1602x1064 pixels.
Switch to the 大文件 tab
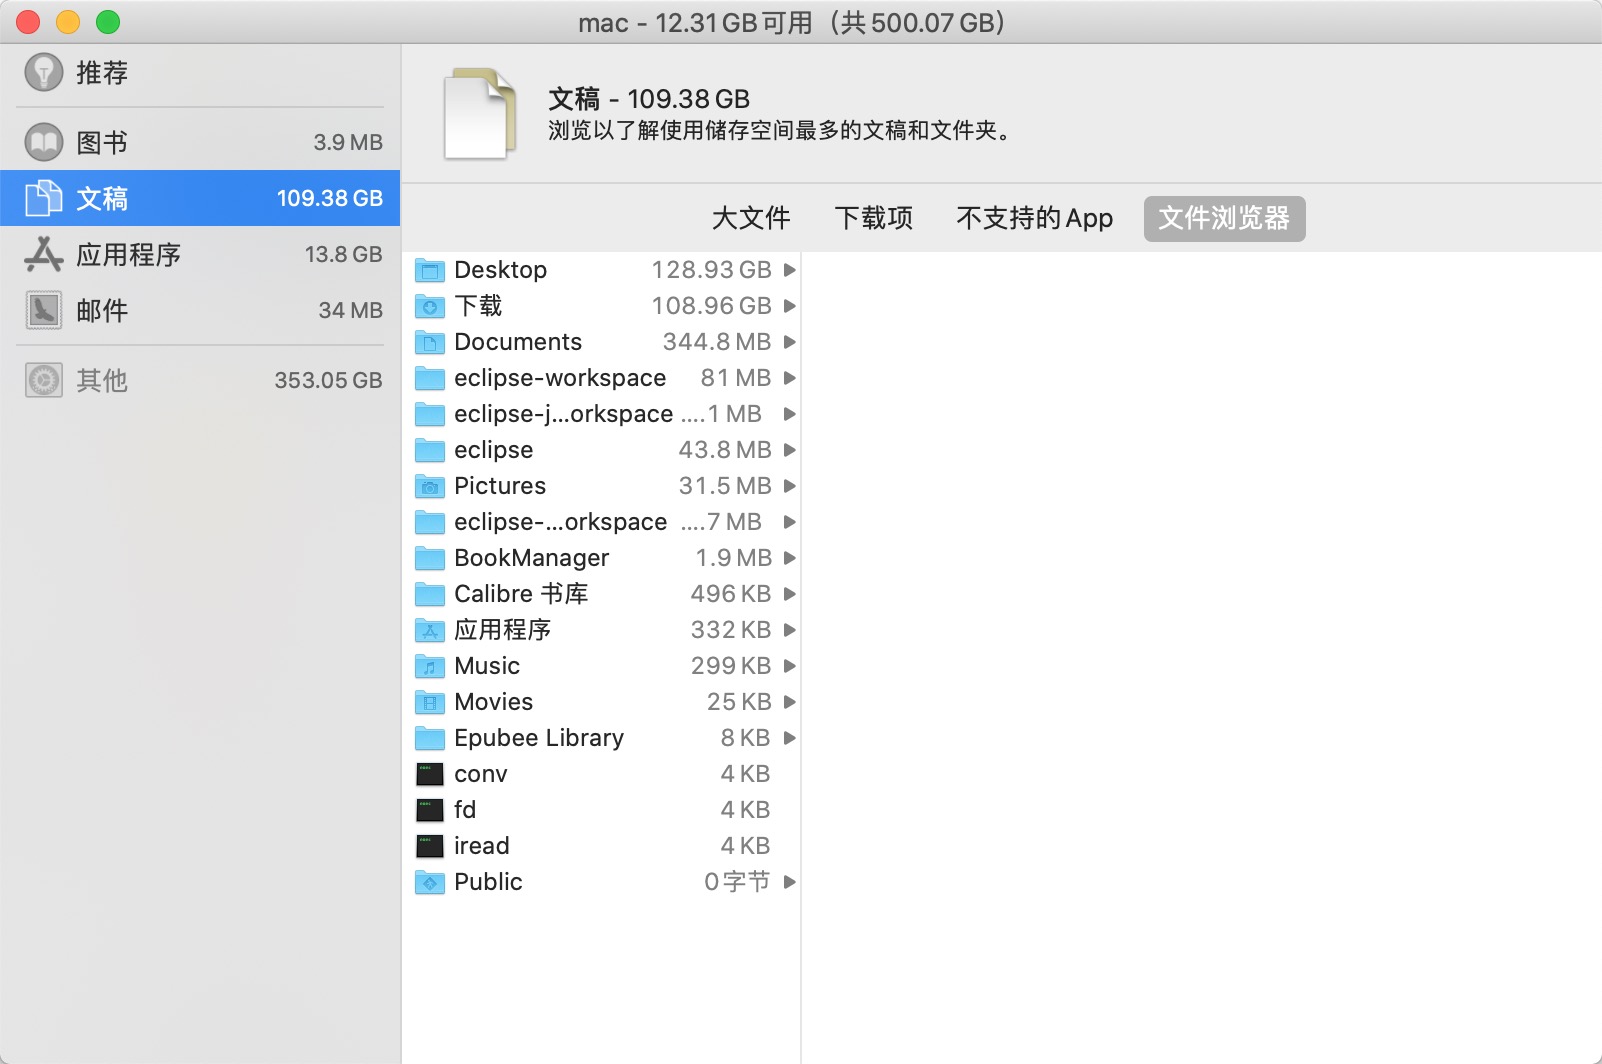coord(750,218)
